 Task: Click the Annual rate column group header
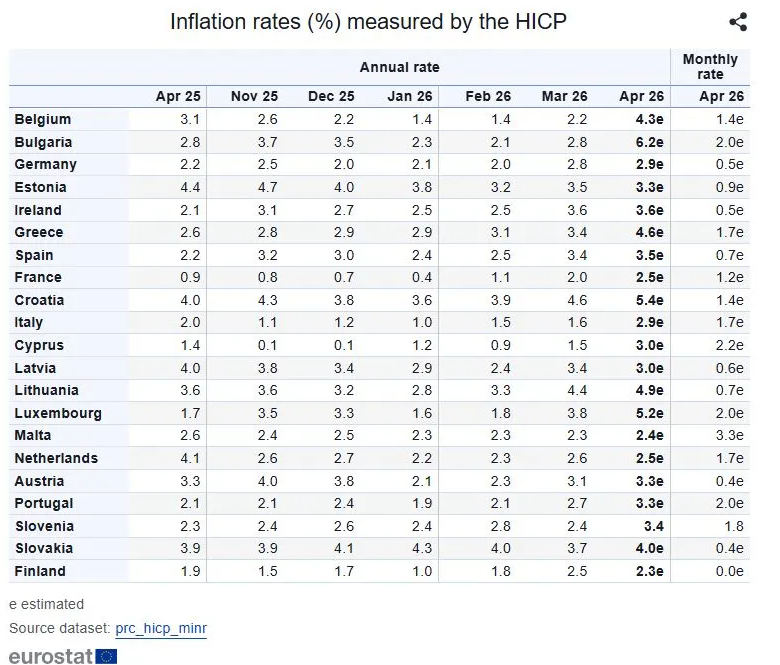[x=399, y=67]
